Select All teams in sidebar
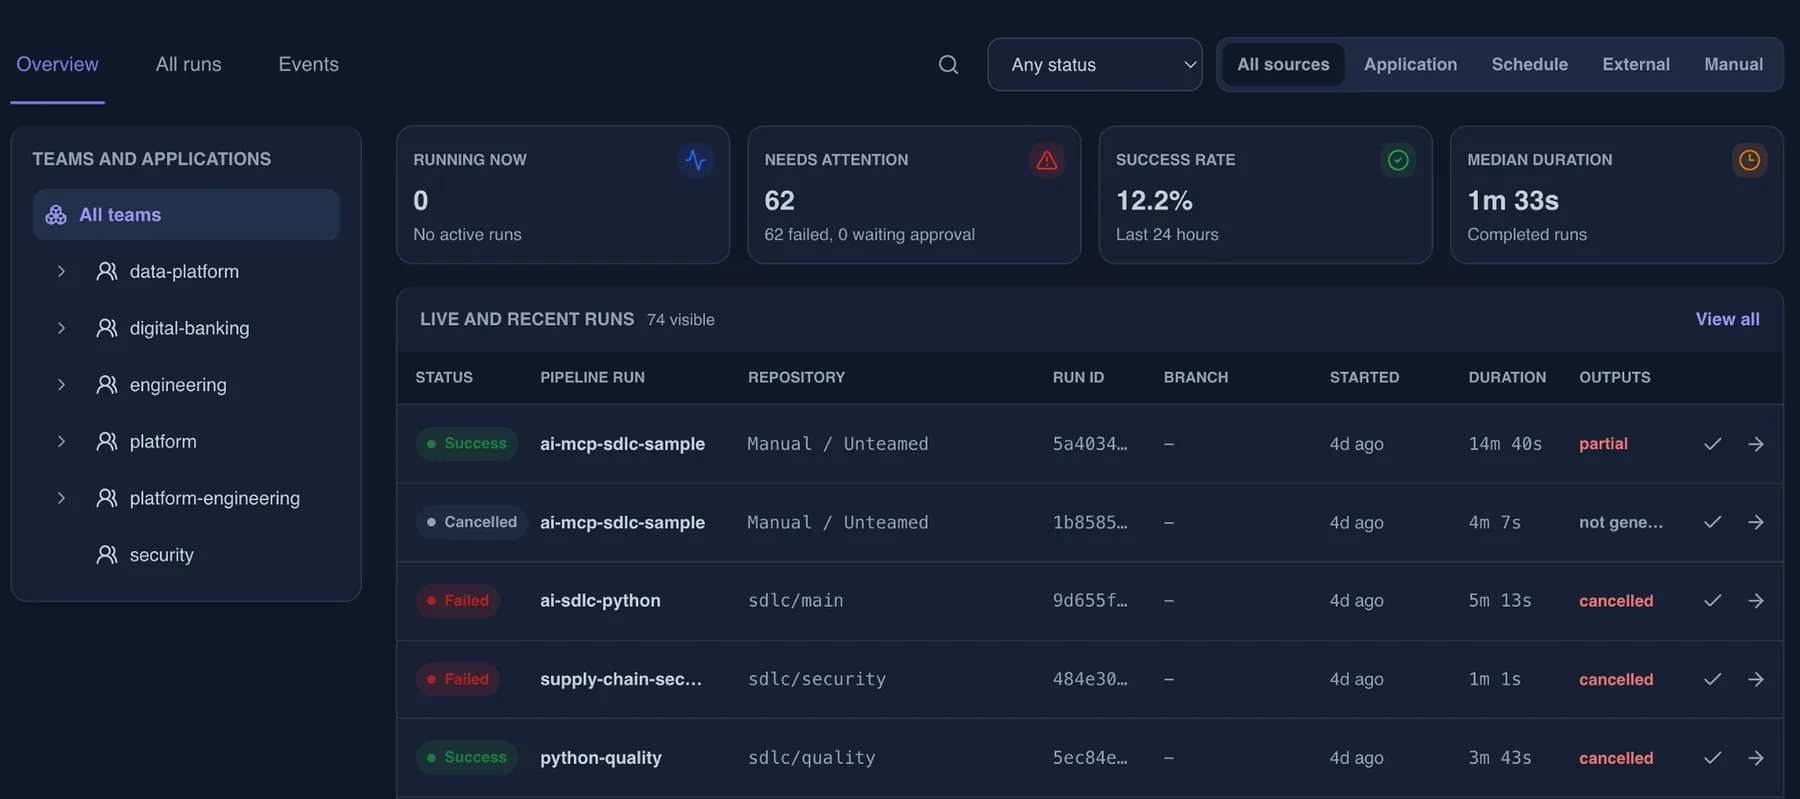 click(186, 215)
